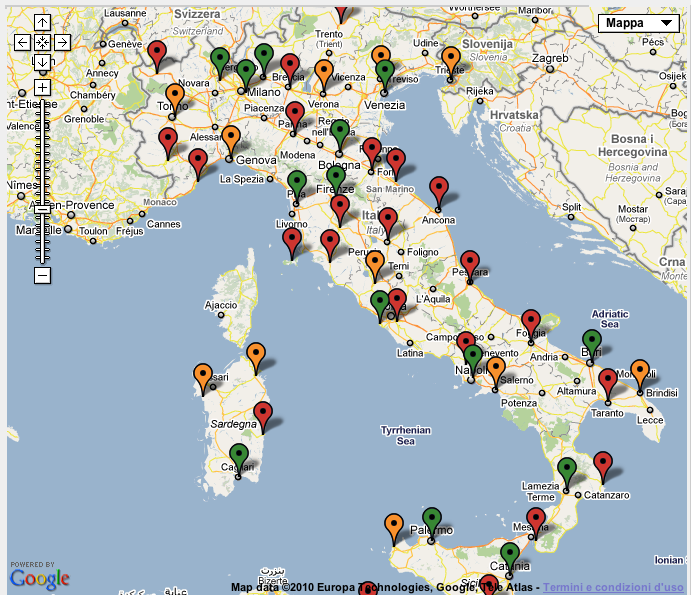Click the Toulon city label
691x601 pixels.
[93, 231]
